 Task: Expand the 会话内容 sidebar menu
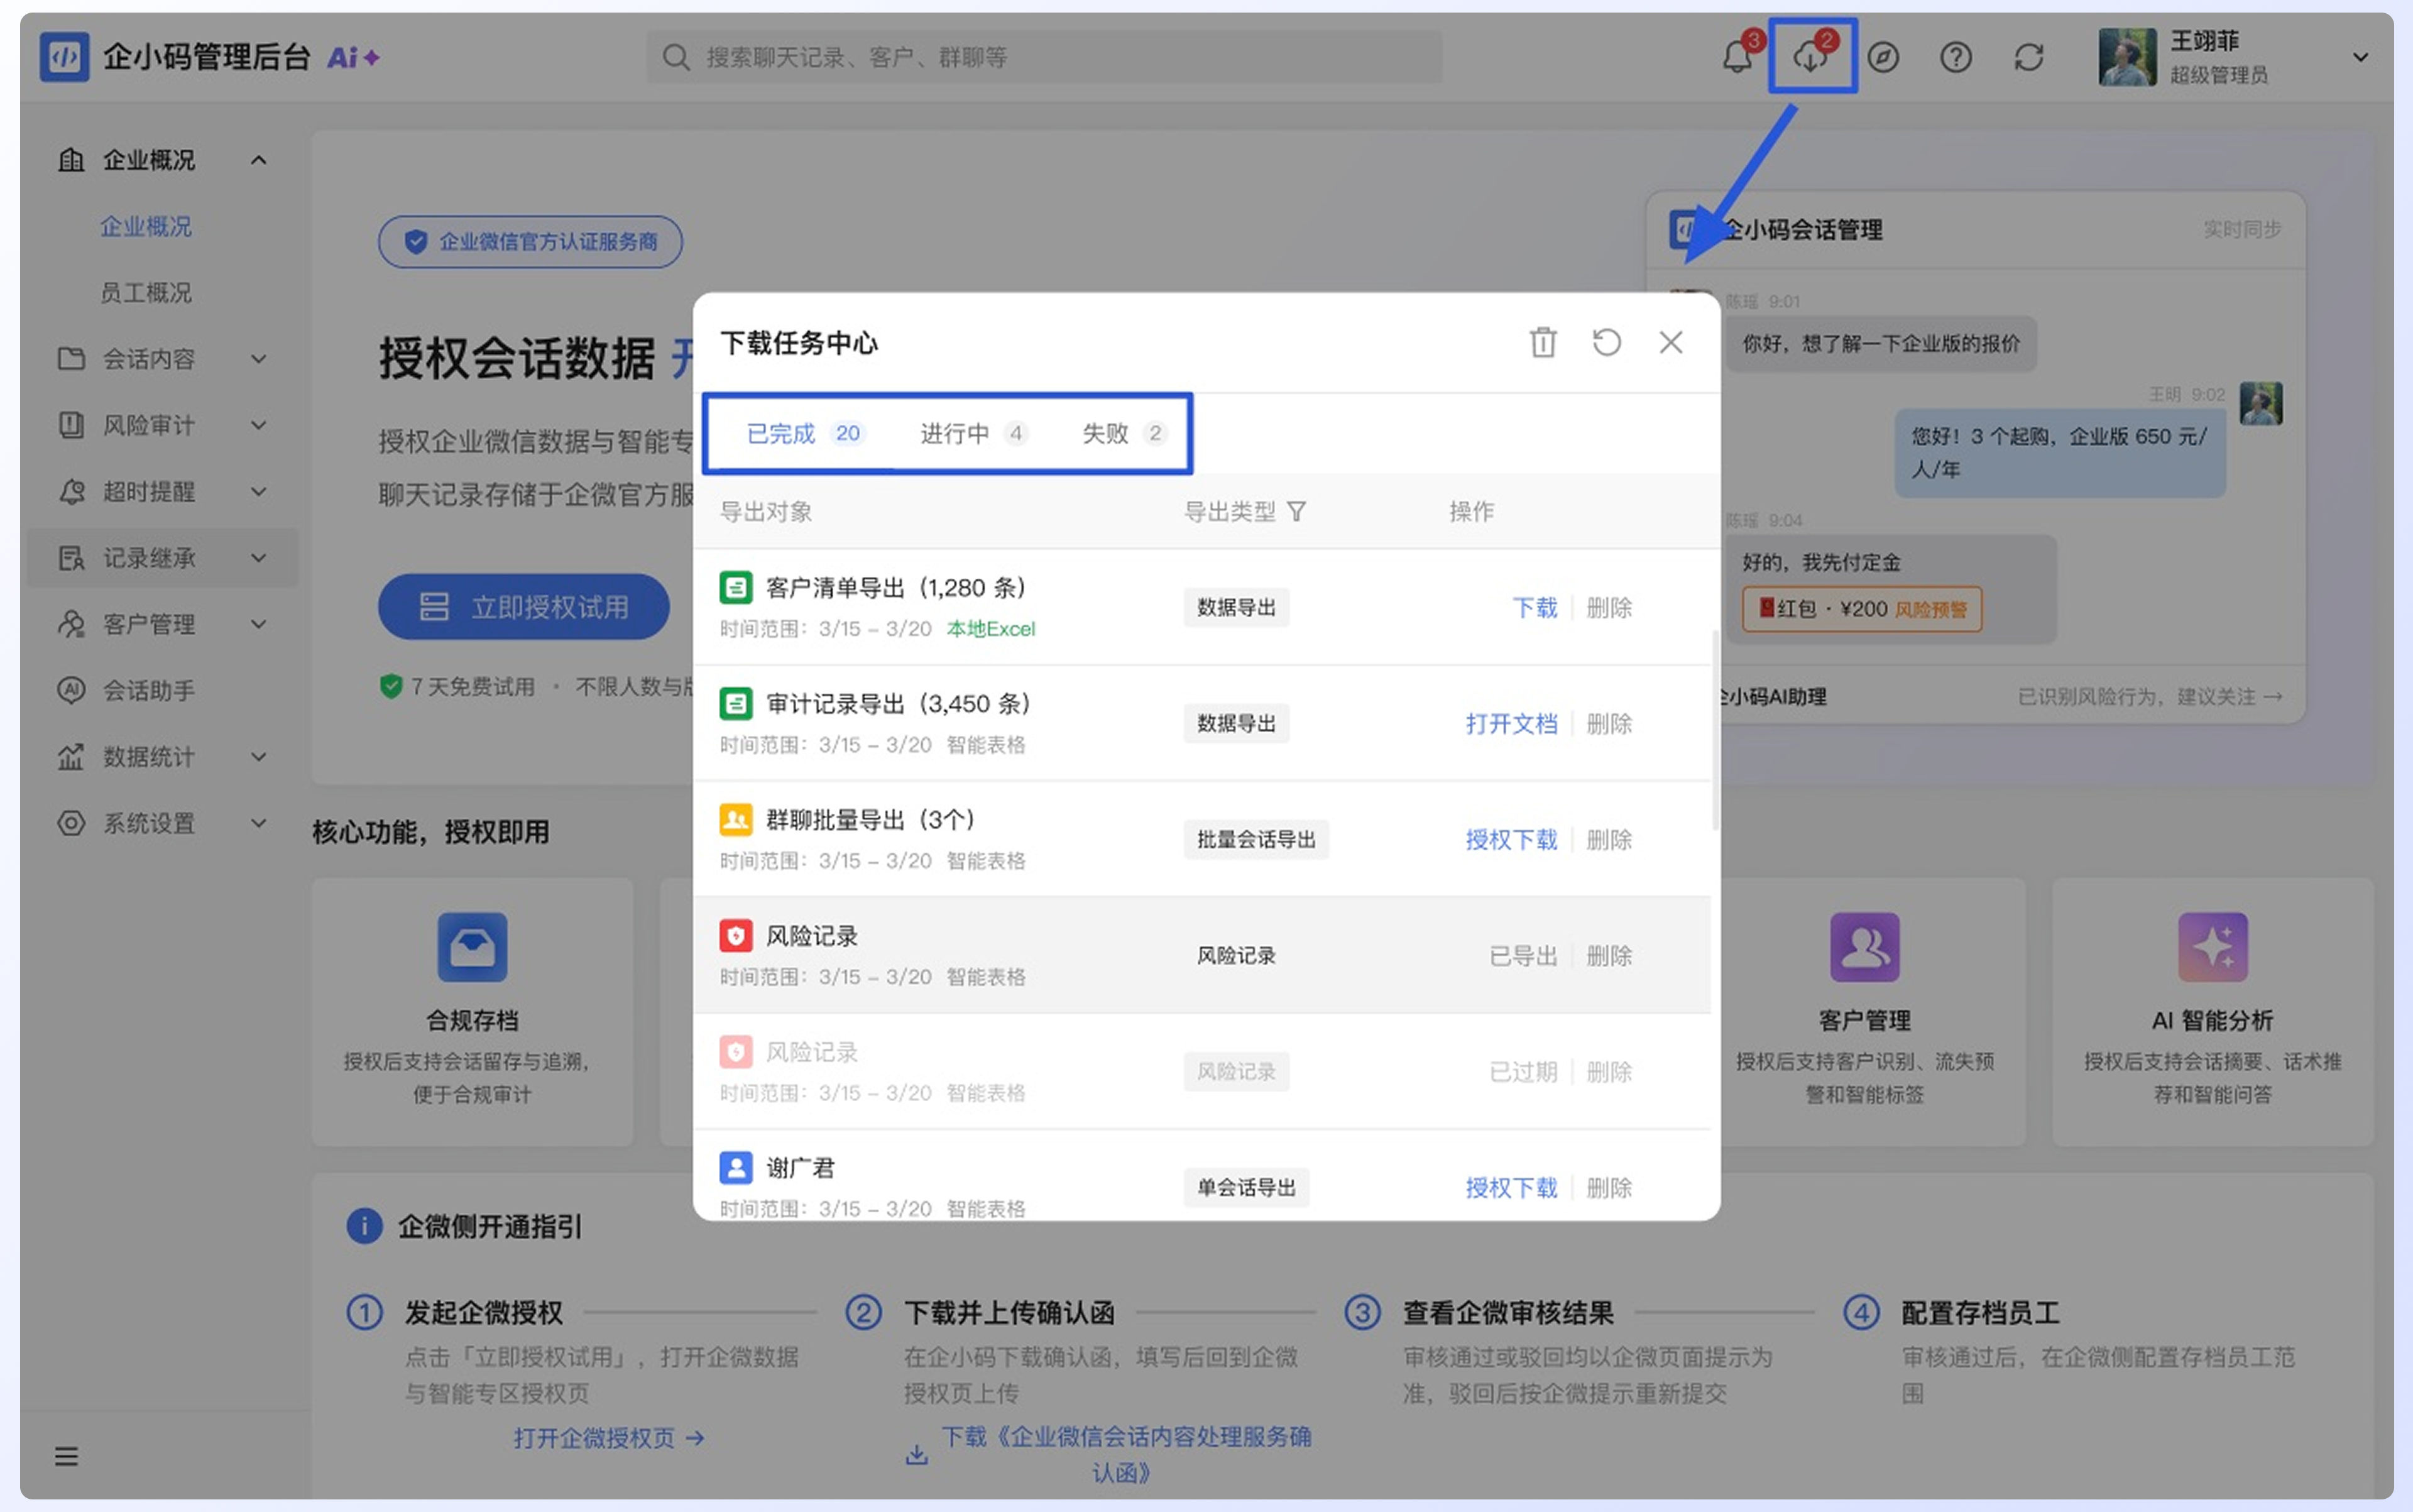tap(259, 359)
